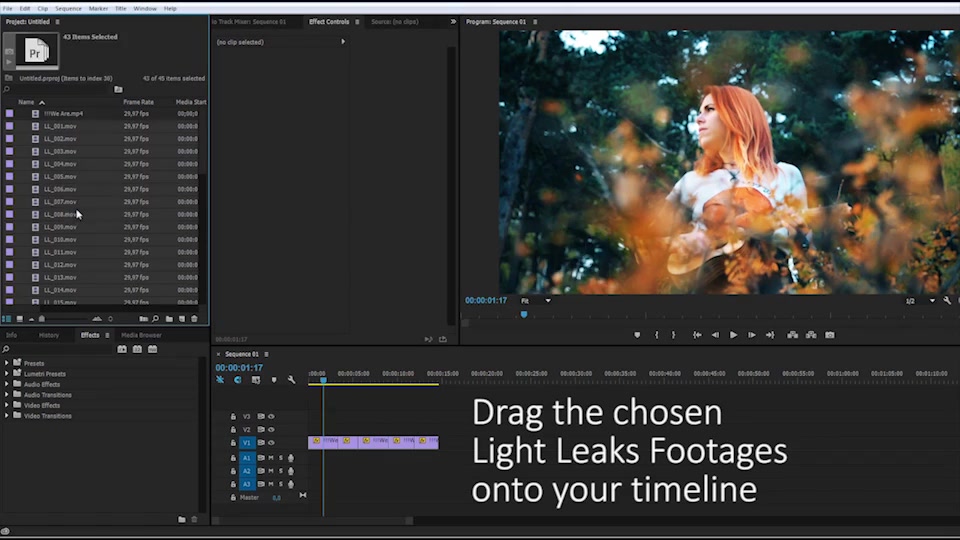Expand the panel overflow chevron by Source tab
960x540 pixels.
pos(453,21)
